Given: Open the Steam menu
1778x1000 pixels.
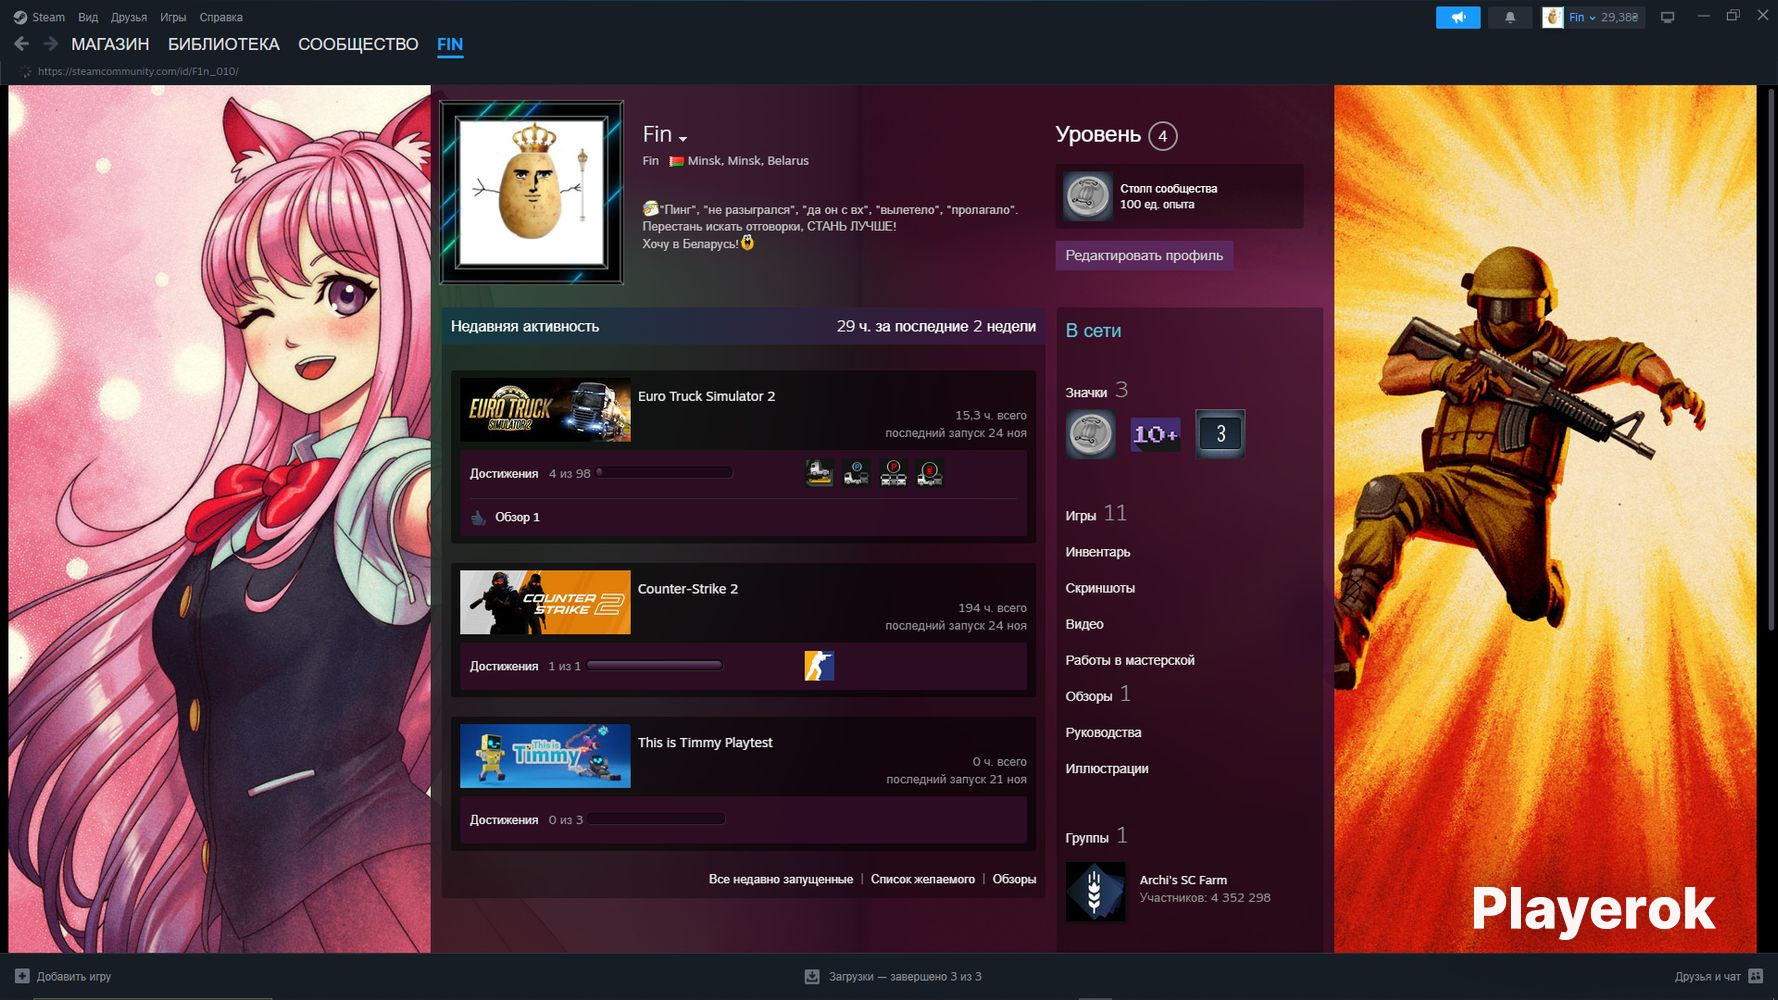Looking at the screenshot, I should point(48,17).
